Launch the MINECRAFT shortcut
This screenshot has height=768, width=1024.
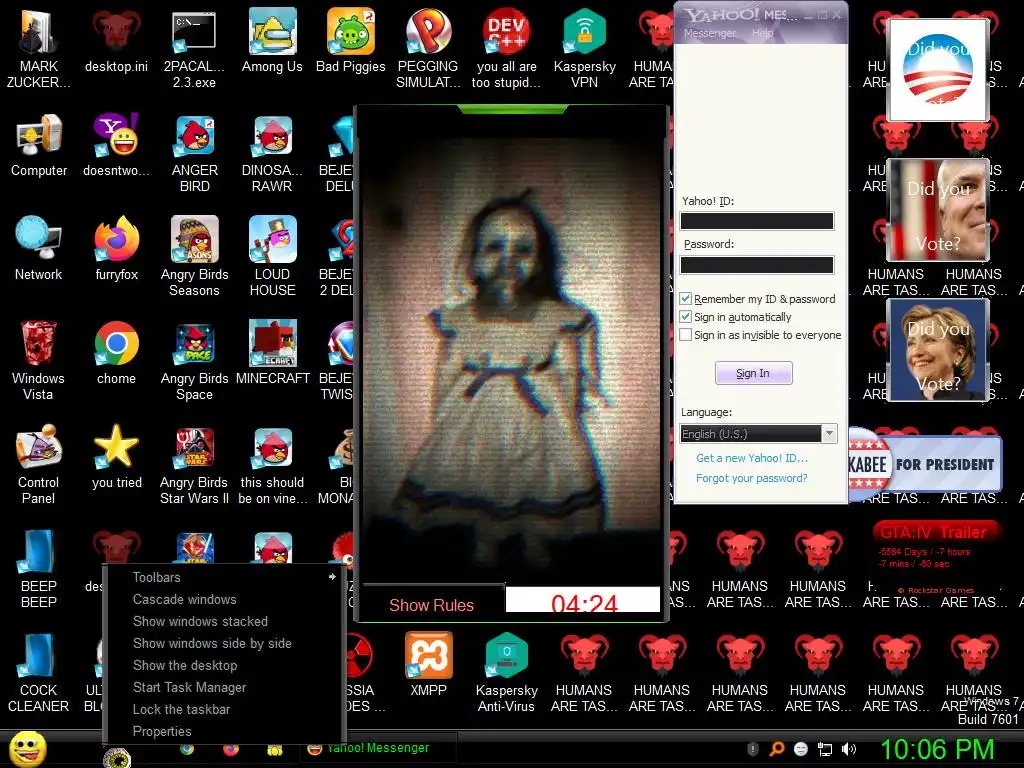[272, 353]
